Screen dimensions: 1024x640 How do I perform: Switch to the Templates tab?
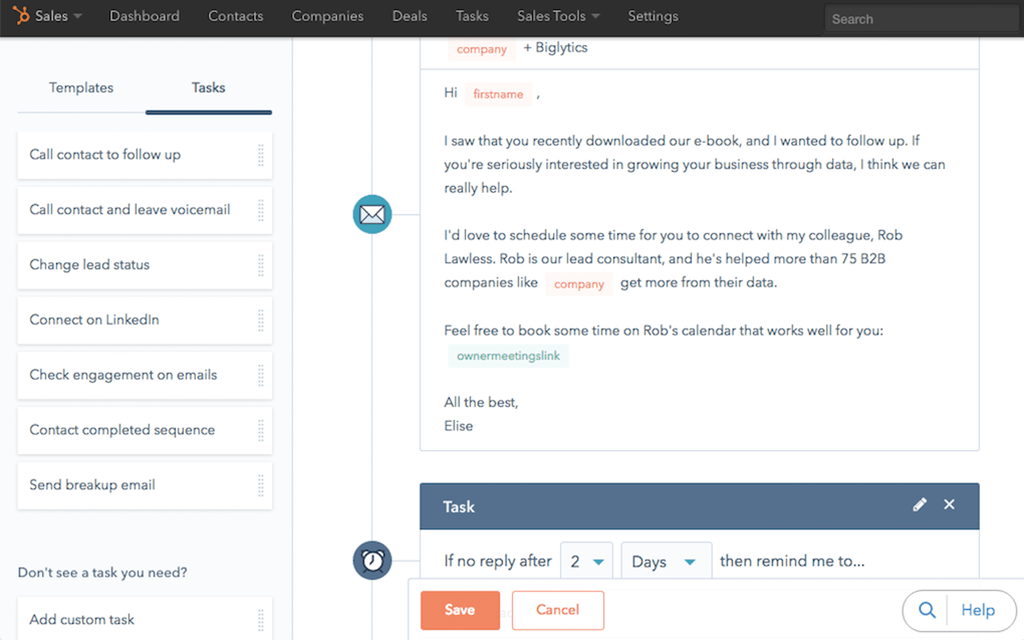click(81, 88)
